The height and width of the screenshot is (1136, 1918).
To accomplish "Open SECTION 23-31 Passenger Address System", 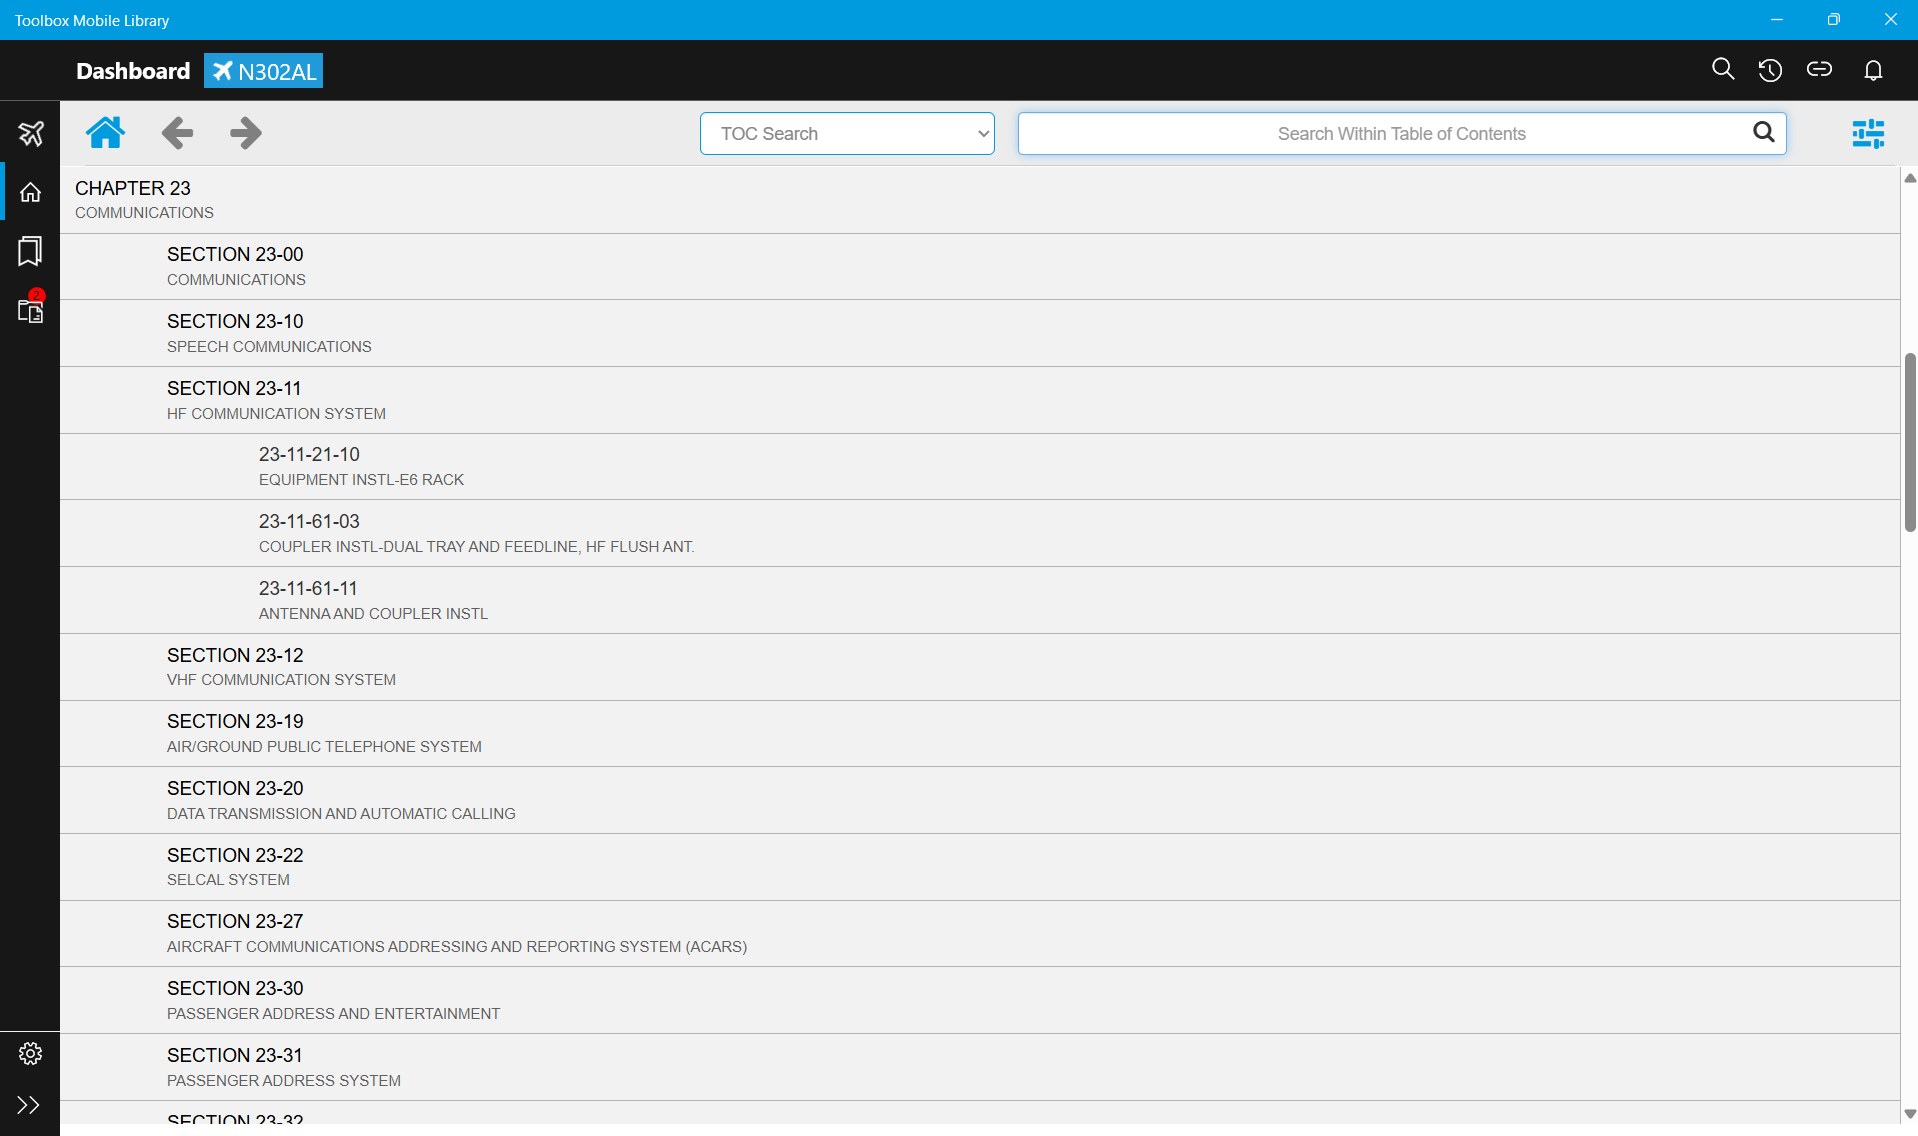I will pyautogui.click(x=980, y=1068).
